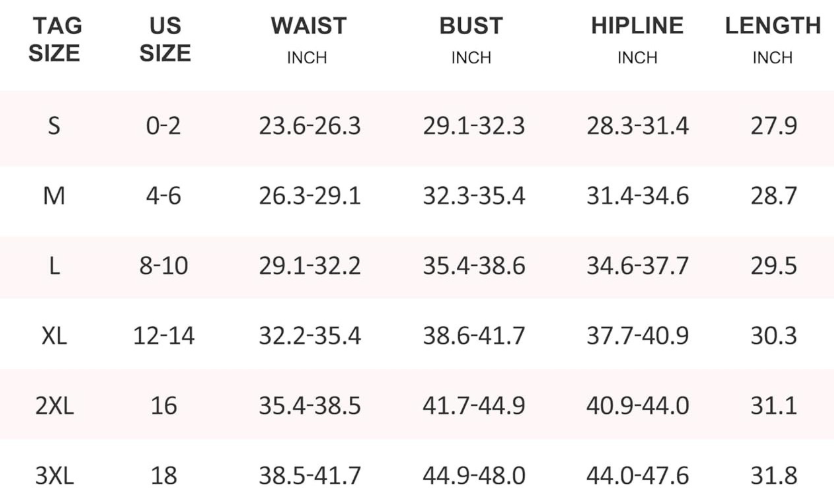This screenshot has width=834, height=498.
Task: Click the LENGTH column header
Action: 772,27
